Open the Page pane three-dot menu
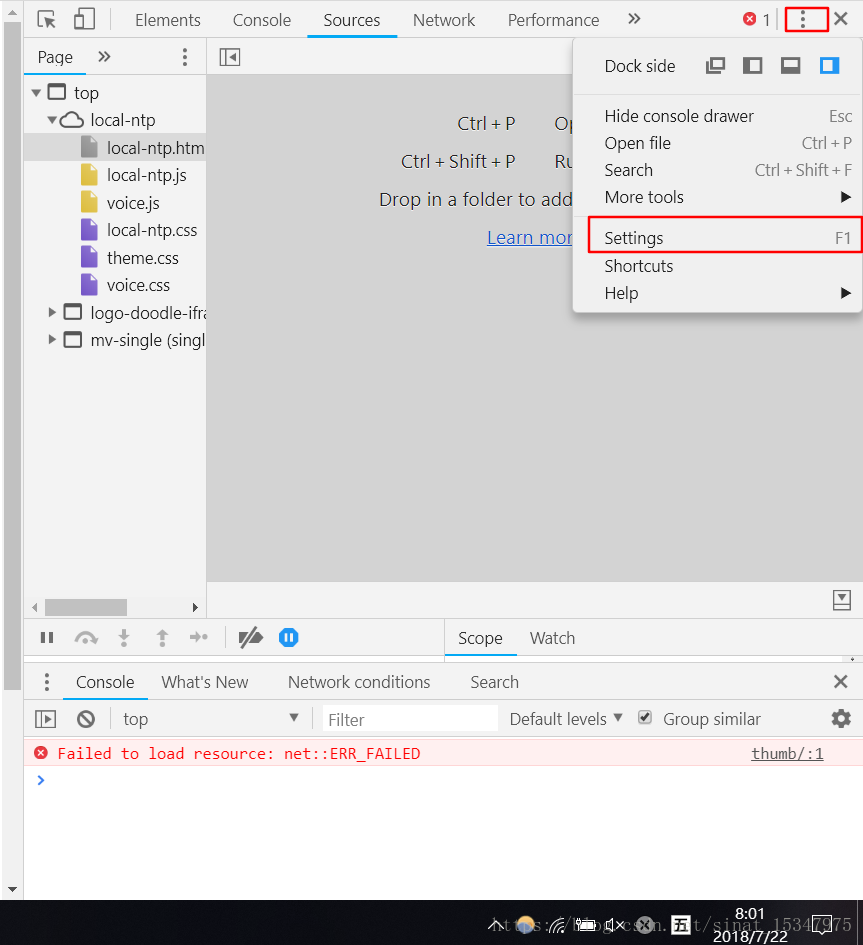Screen dimensions: 863x945 (185, 57)
